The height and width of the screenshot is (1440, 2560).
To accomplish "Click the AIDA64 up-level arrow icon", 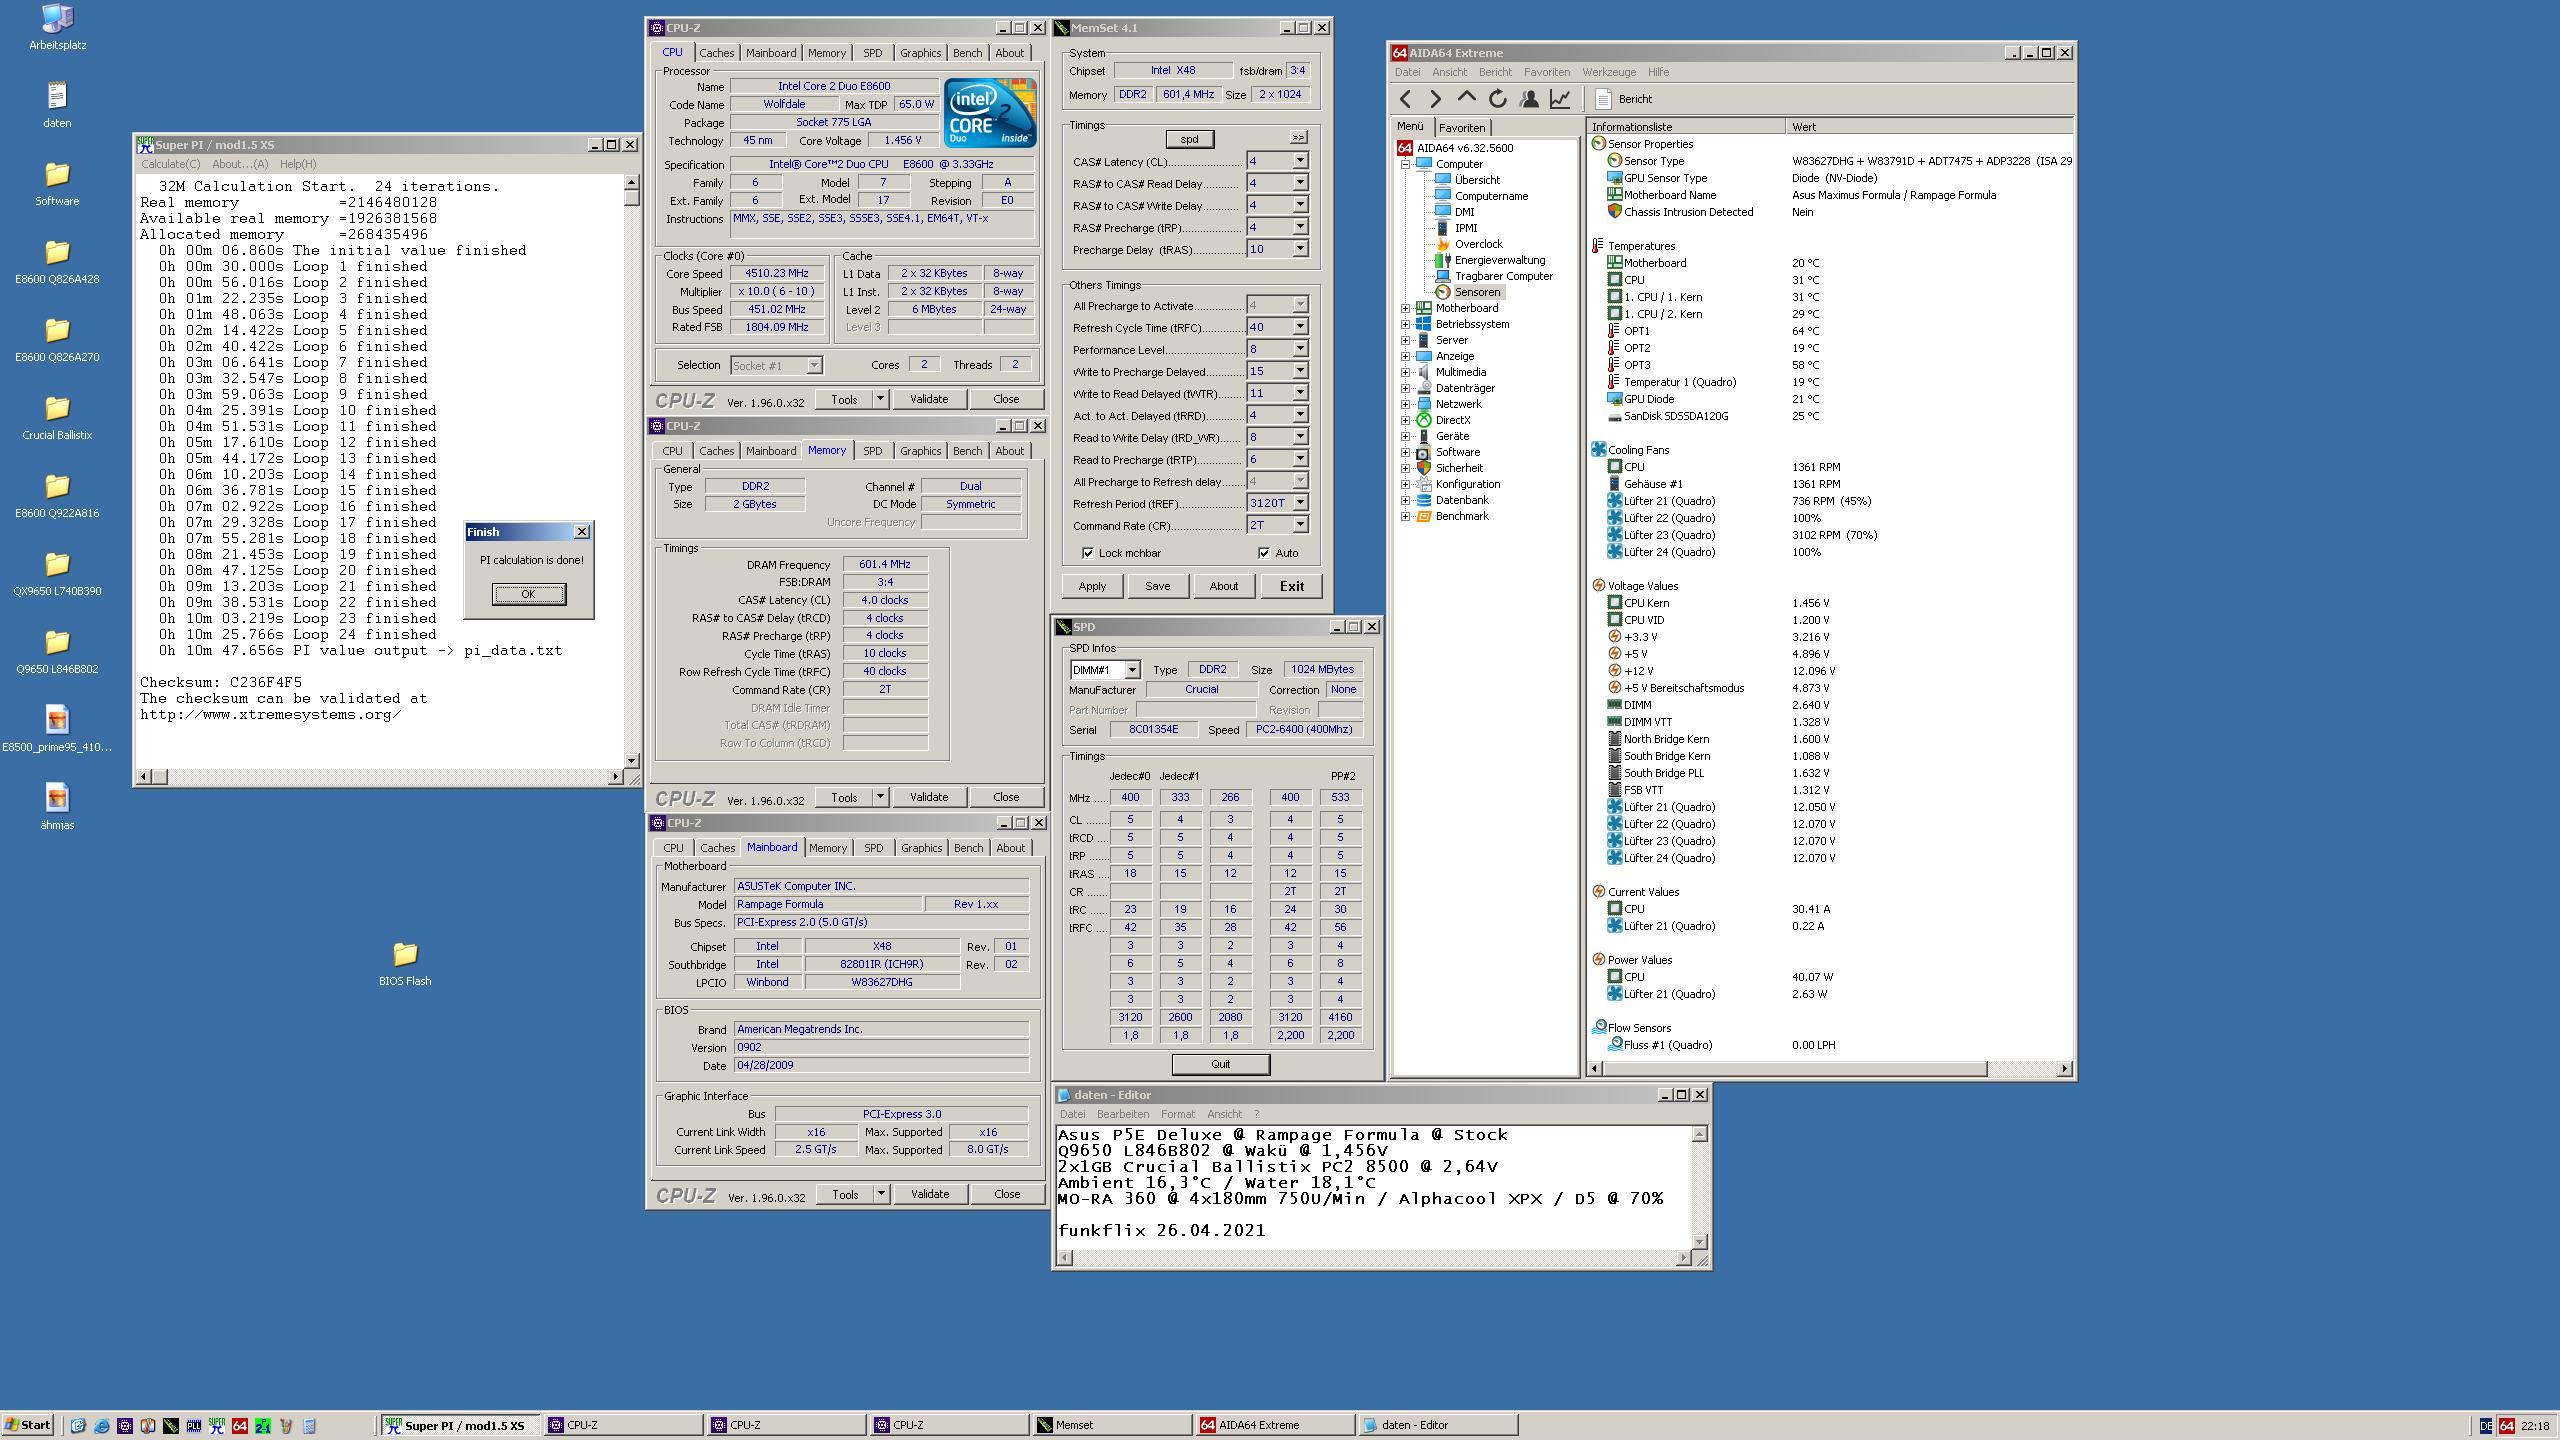I will (1466, 98).
